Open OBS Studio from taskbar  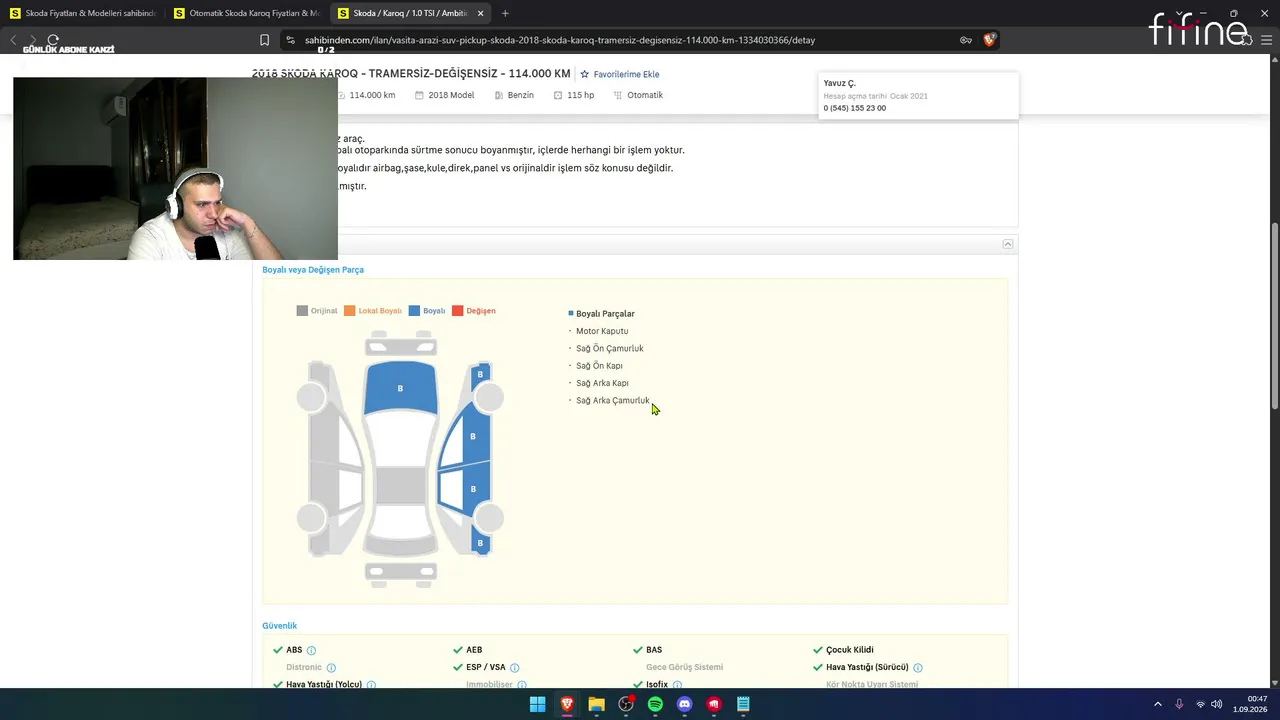pyautogui.click(x=626, y=704)
